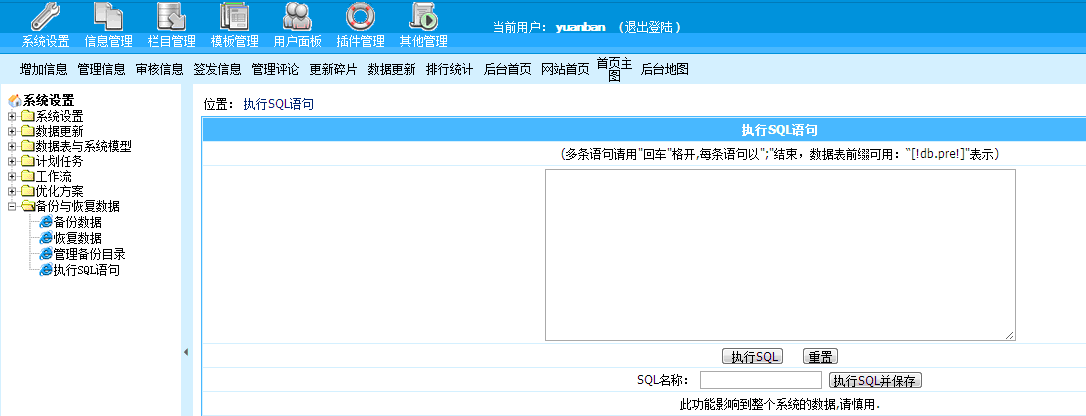Select 增加信息 in the submenu bar
The image size is (1086, 416).
[x=44, y=69]
